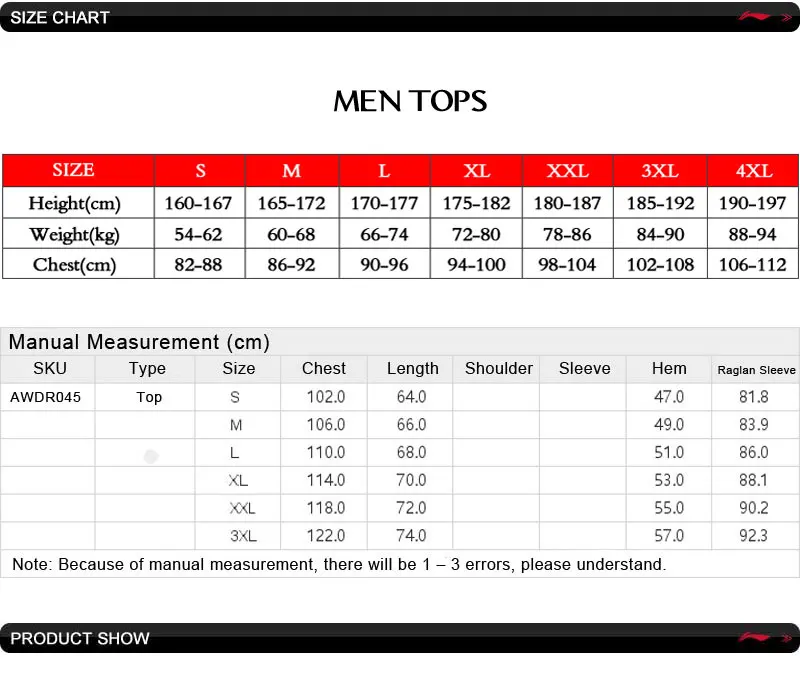This screenshot has width=800, height=694.
Task: Click the height value 190-197
Action: coord(753,203)
